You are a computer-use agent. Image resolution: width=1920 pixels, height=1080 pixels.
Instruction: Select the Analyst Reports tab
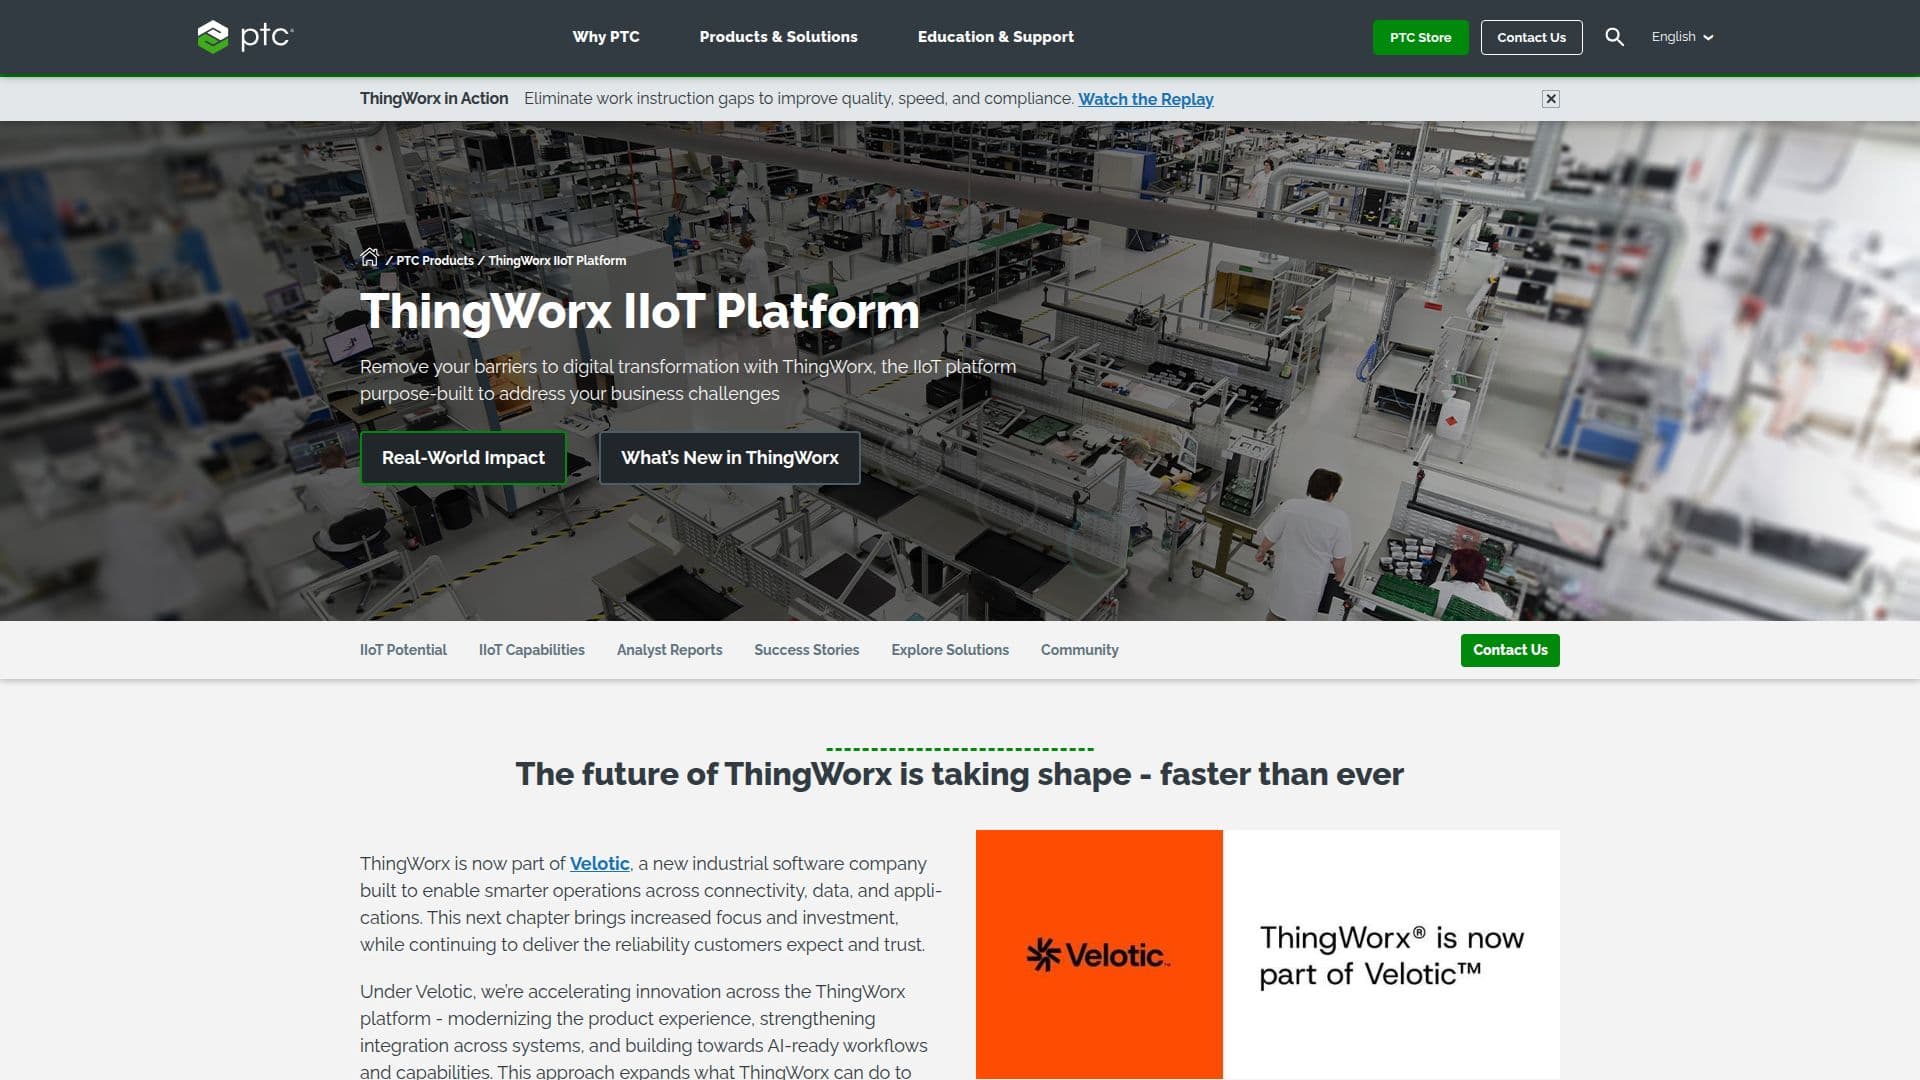point(669,650)
